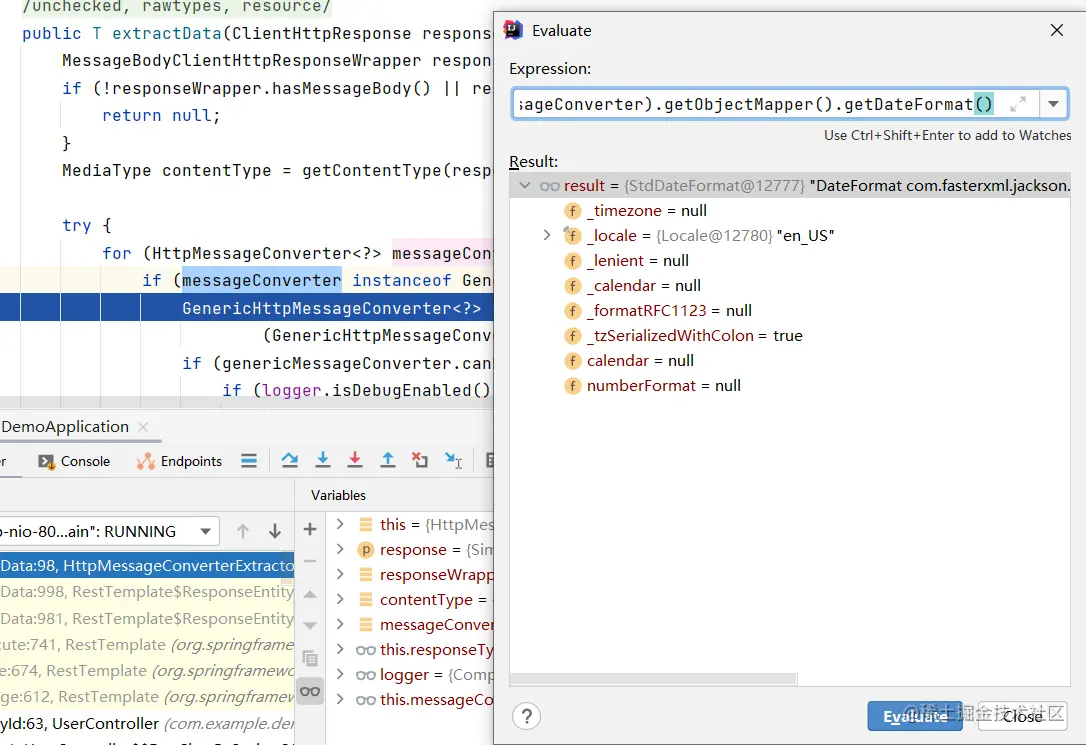This screenshot has width=1086, height=745.
Task: Close the DemoApplication debug tab
Action: 143,427
